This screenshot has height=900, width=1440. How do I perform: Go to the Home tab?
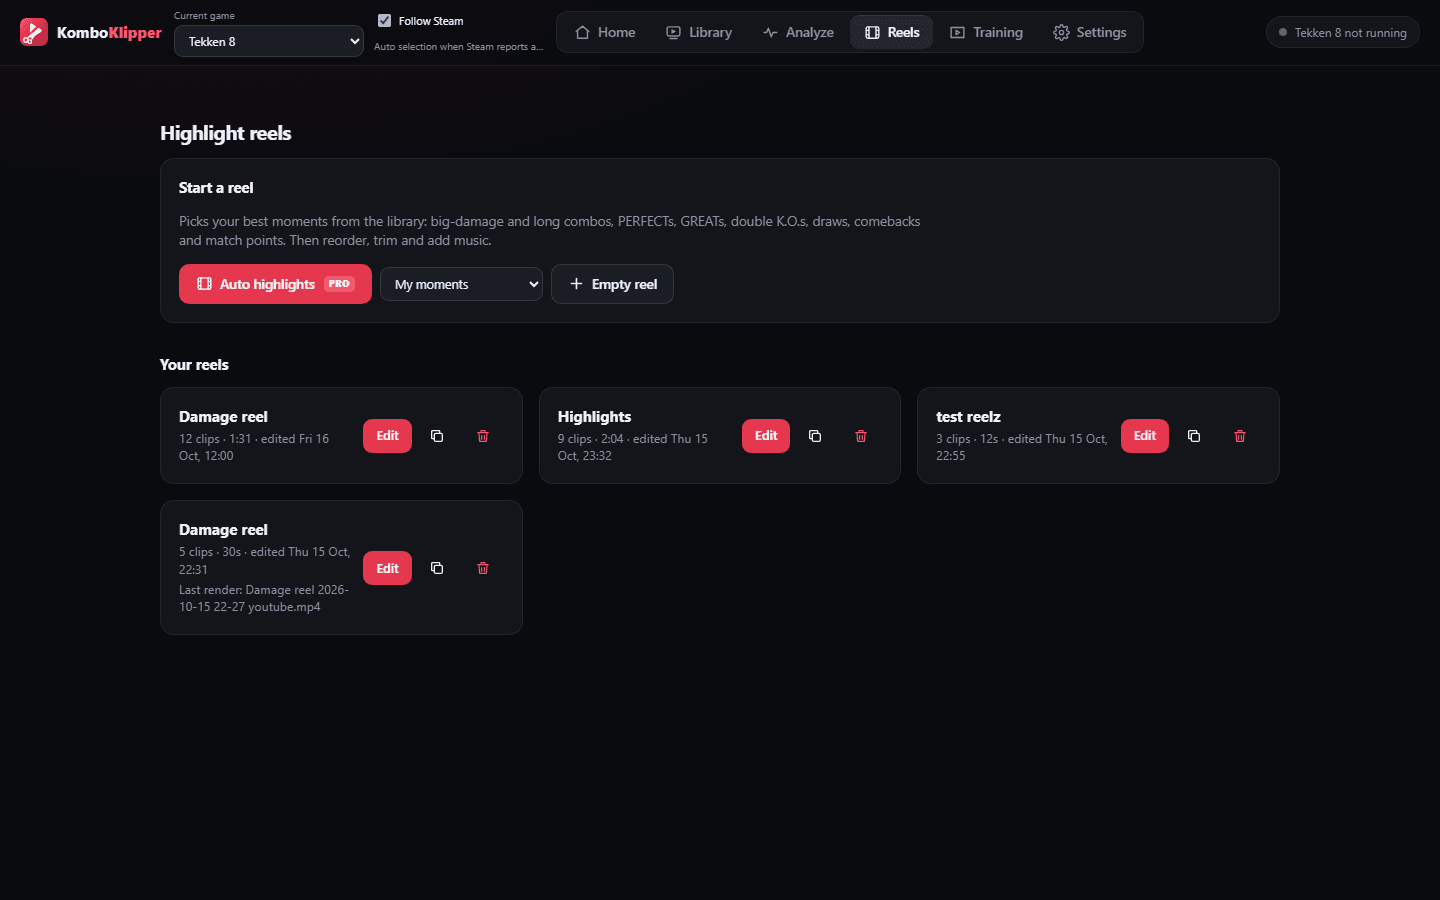pos(605,32)
